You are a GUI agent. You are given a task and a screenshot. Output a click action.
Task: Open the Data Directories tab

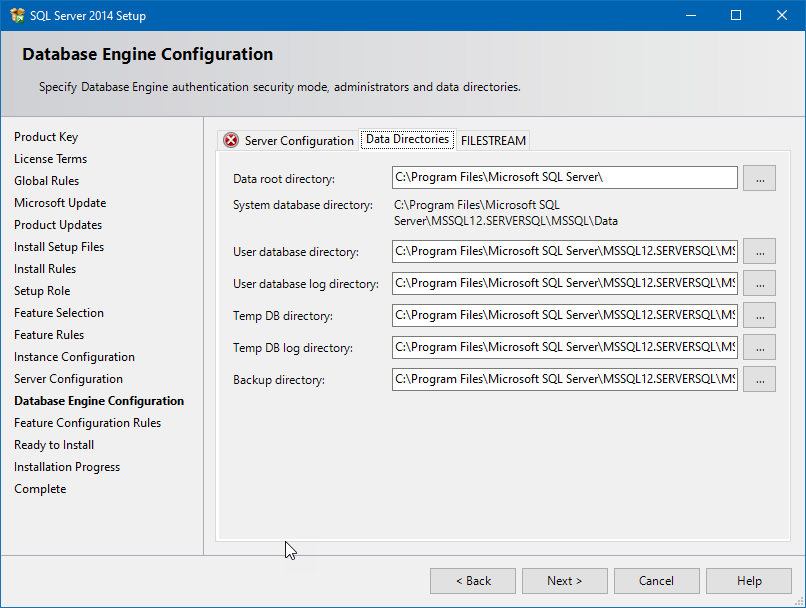pyautogui.click(x=407, y=140)
